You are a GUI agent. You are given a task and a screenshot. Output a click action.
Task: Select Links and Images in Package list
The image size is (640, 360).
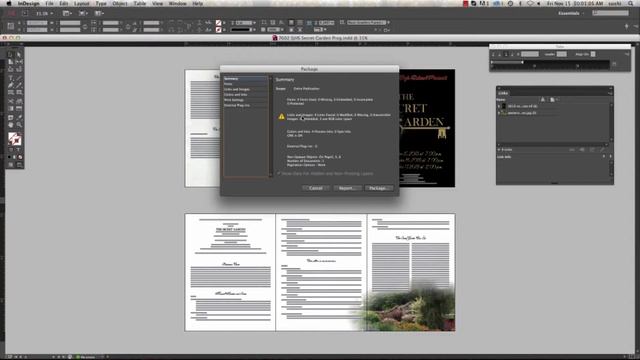[245, 89]
